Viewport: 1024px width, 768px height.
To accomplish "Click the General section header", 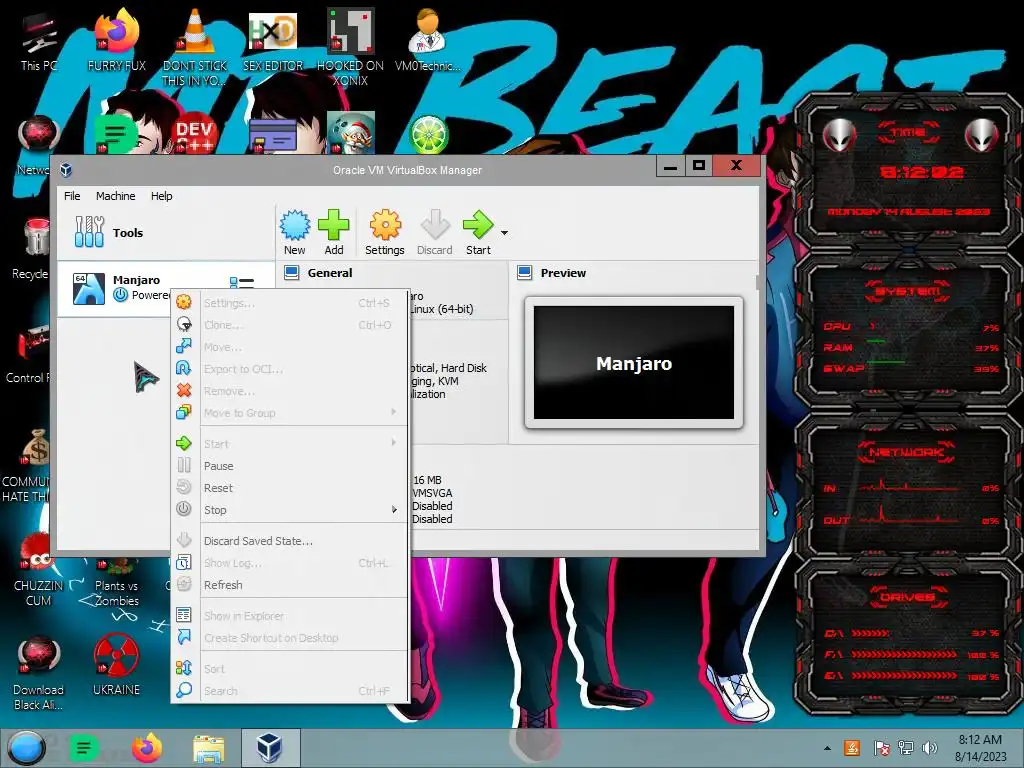I will pos(330,273).
